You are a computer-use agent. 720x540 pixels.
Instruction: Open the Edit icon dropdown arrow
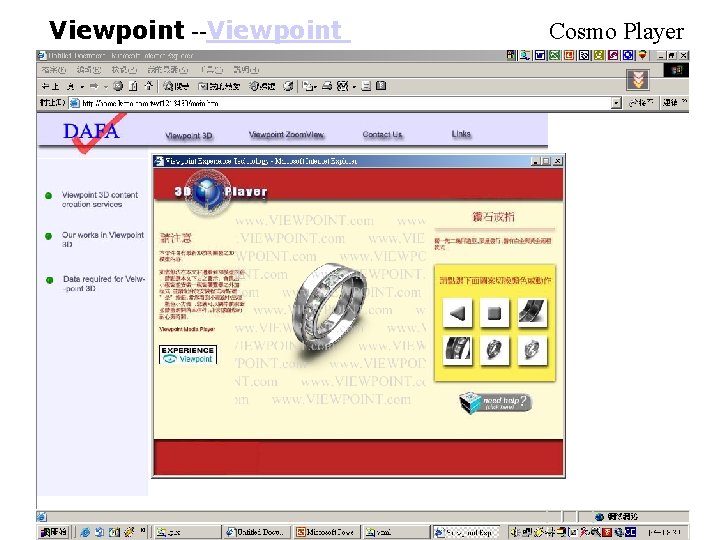click(x=354, y=86)
